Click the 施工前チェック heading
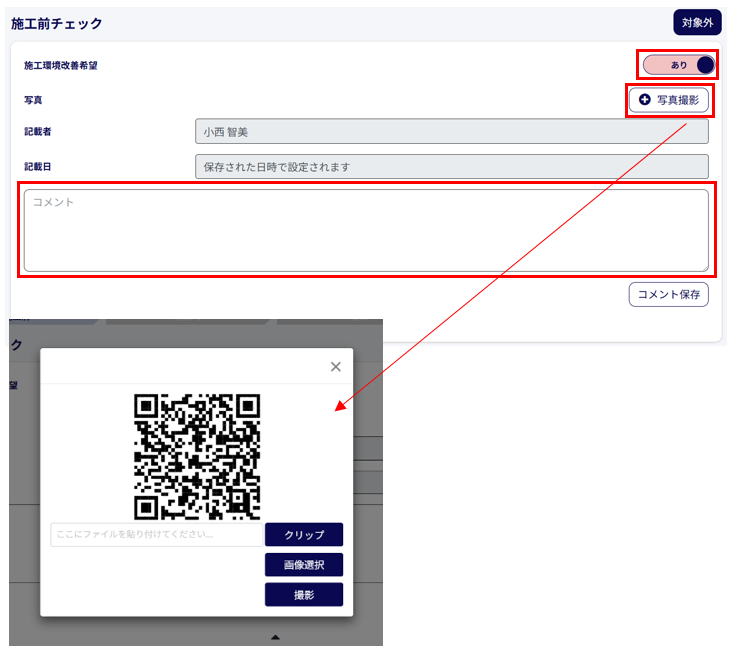 coord(56,23)
